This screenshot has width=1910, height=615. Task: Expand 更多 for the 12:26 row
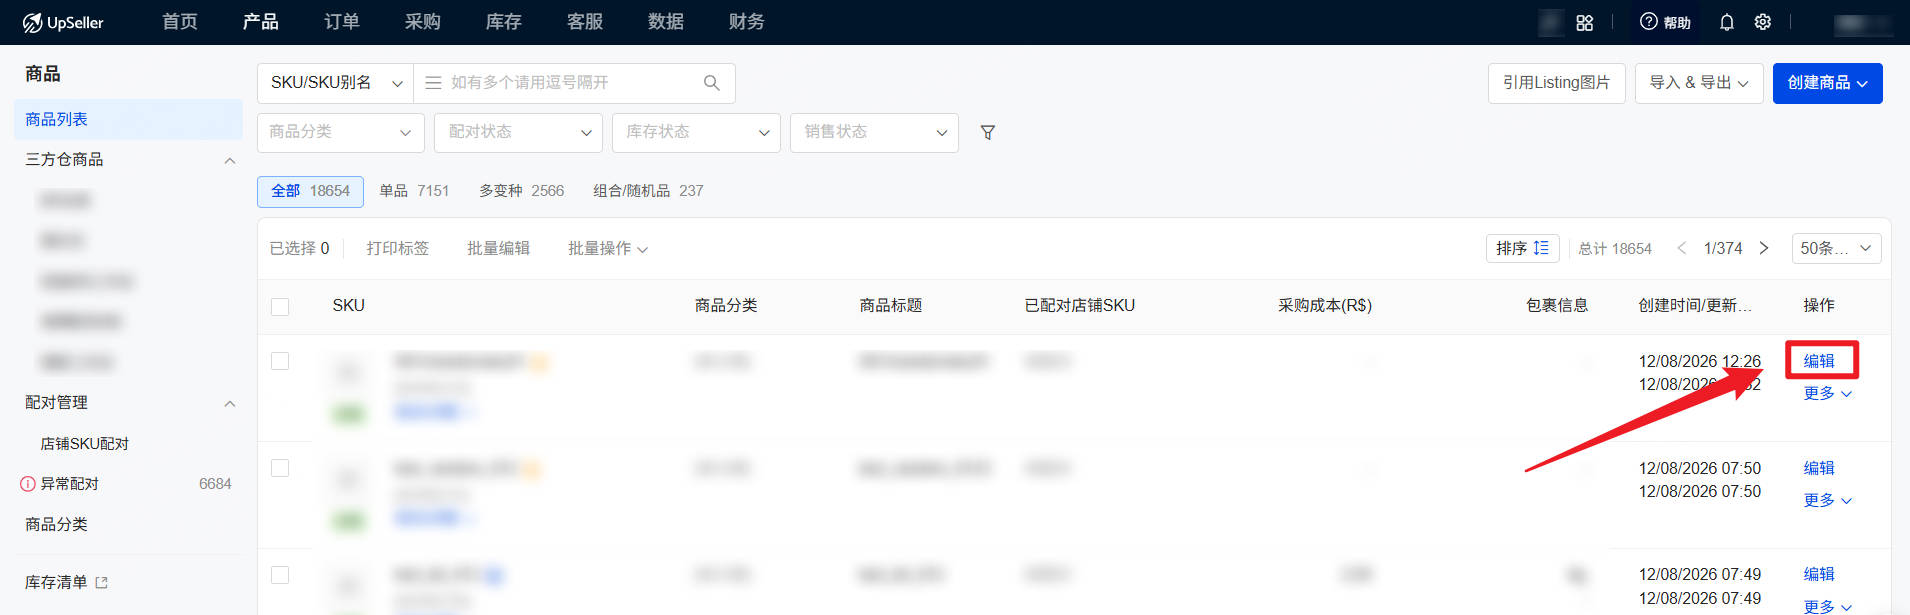pos(1828,393)
